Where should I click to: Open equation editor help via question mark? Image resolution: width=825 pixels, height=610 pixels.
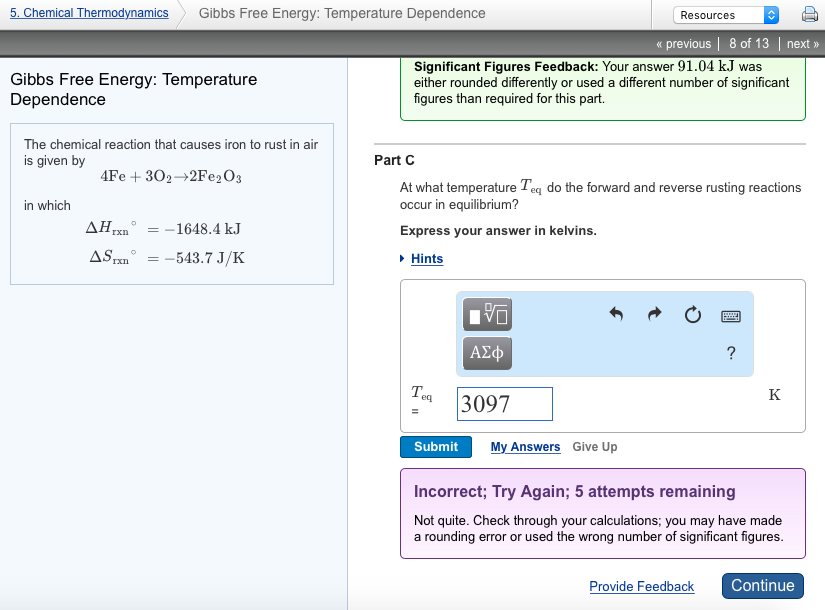click(x=731, y=353)
